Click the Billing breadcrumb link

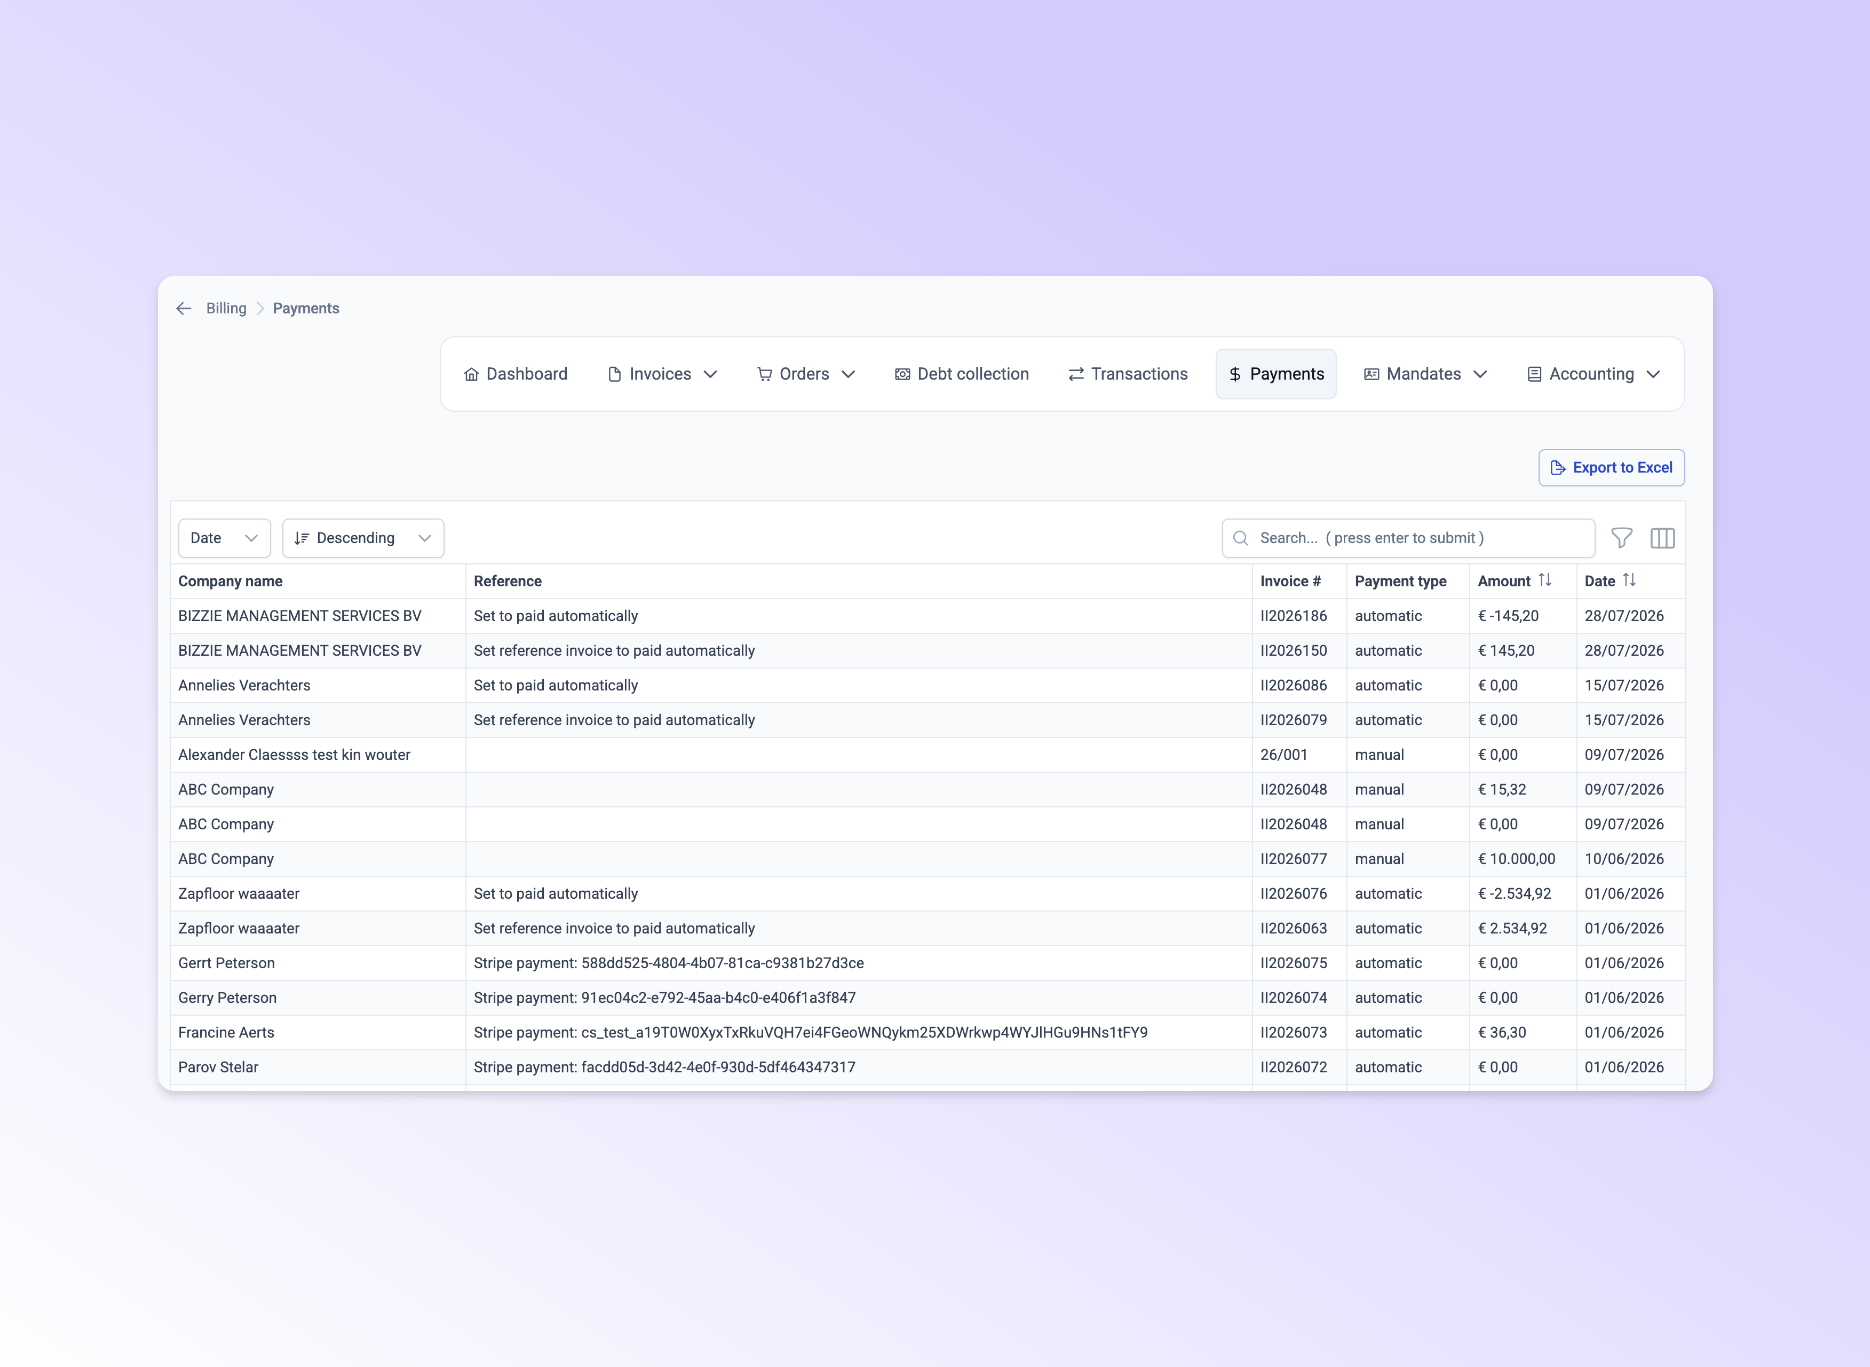click(x=226, y=309)
